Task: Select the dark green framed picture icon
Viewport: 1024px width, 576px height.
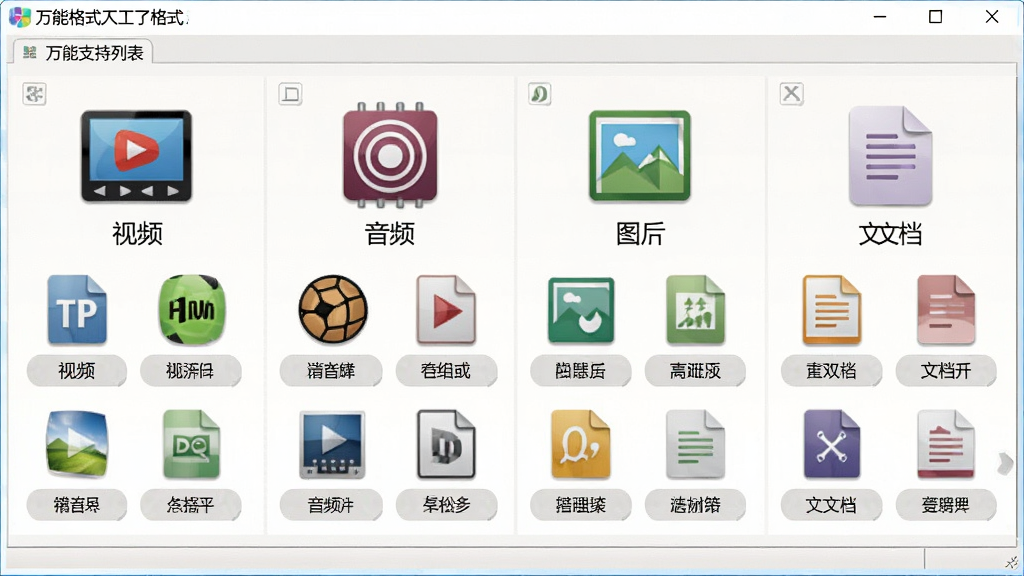Action: 581,310
